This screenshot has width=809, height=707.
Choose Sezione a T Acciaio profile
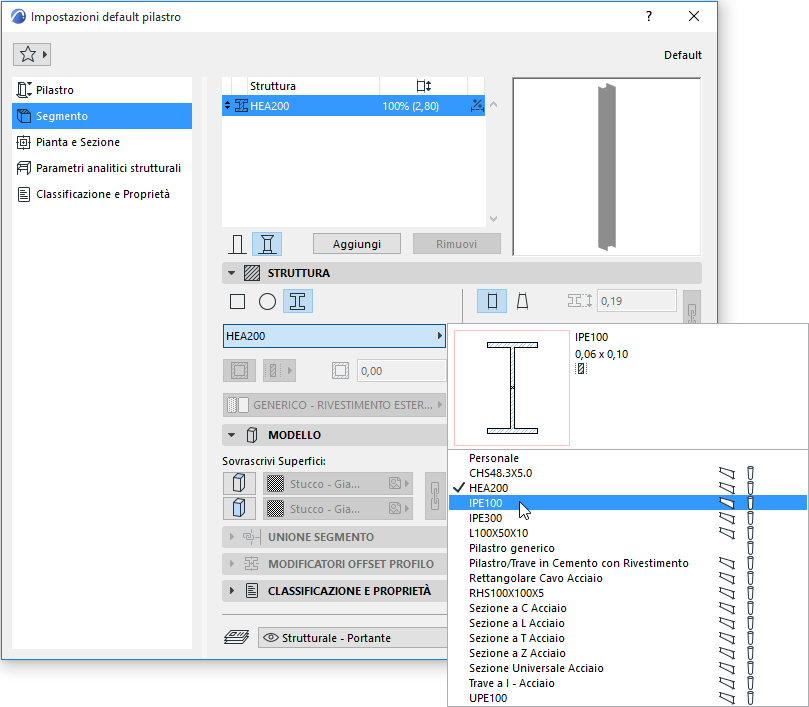tap(627, 637)
